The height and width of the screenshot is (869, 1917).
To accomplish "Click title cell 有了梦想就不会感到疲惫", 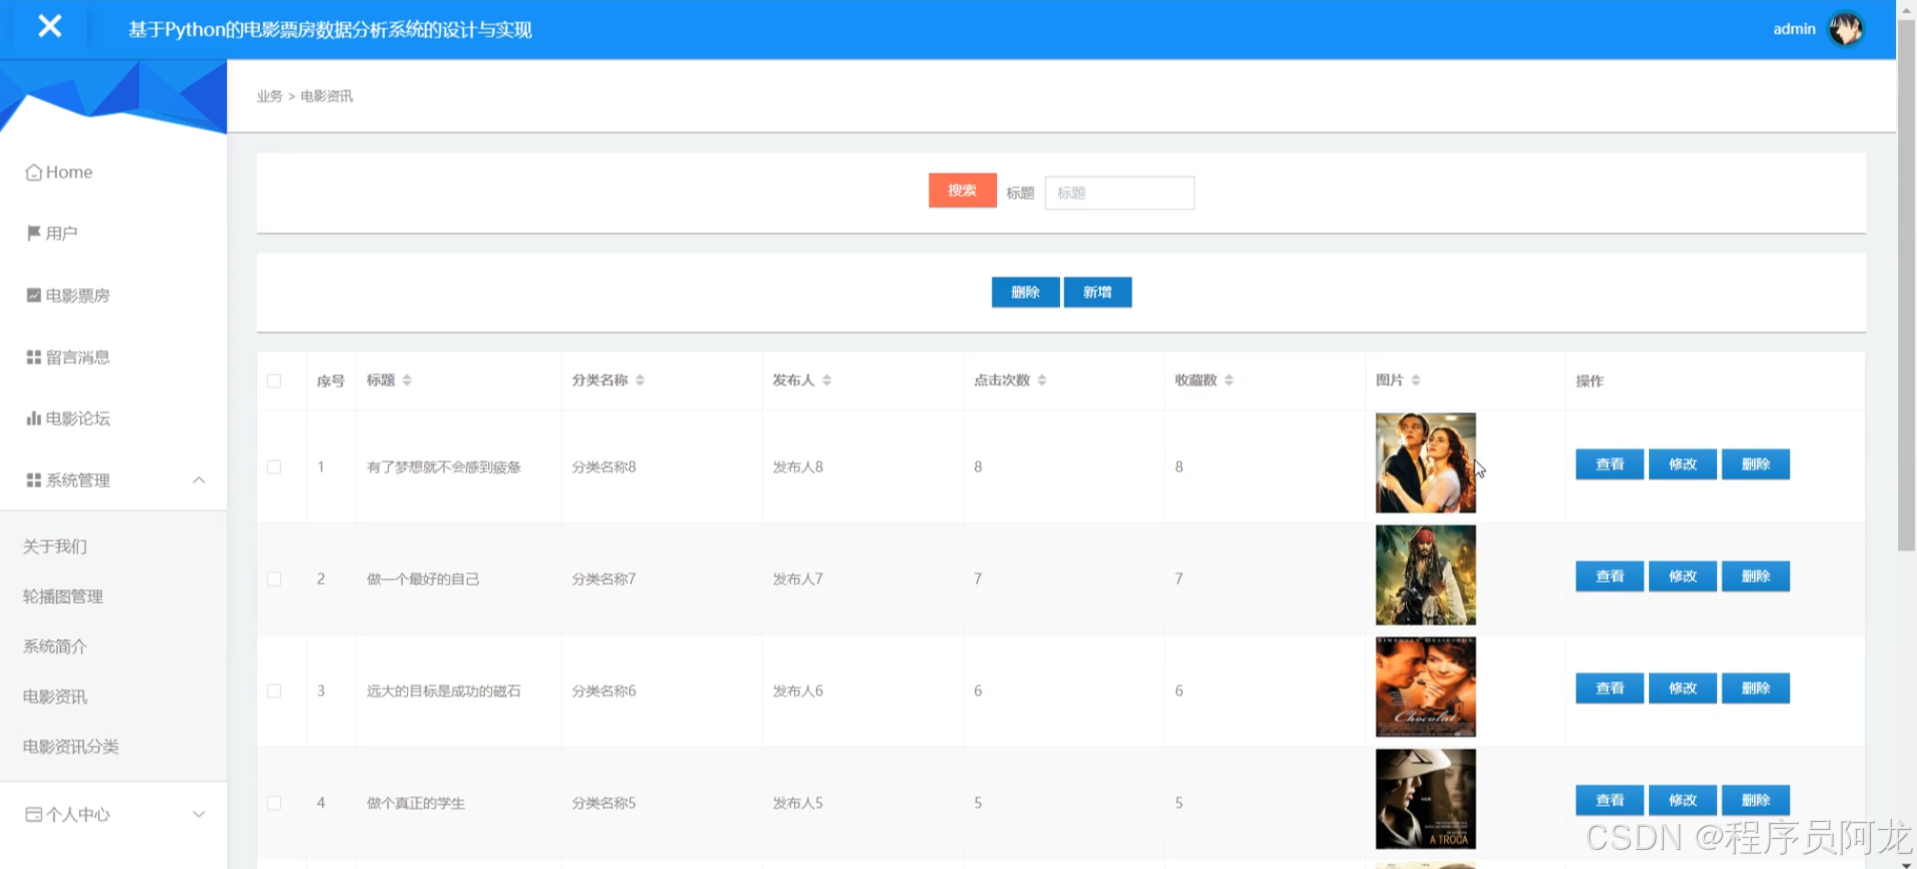I will [x=443, y=467].
